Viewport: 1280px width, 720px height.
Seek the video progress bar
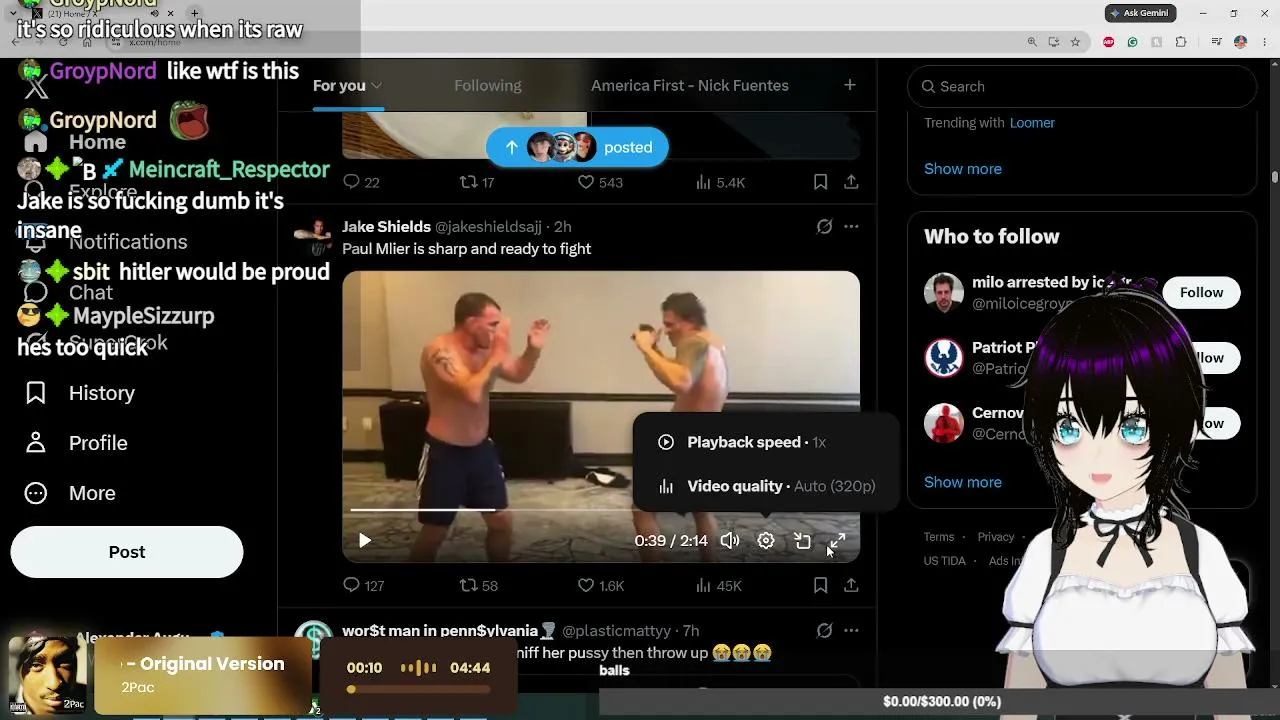point(601,509)
